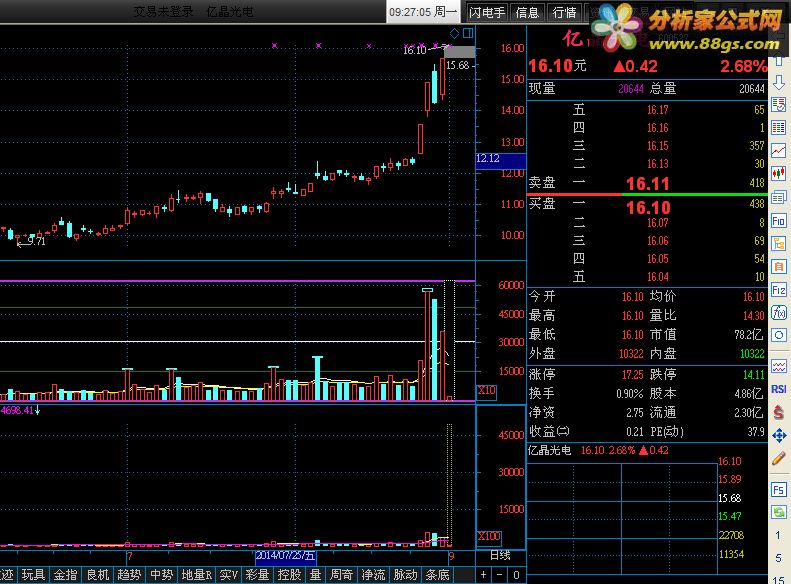Open the wavy lines indicator icon
The width and height of the screenshot is (791, 584).
[779, 366]
